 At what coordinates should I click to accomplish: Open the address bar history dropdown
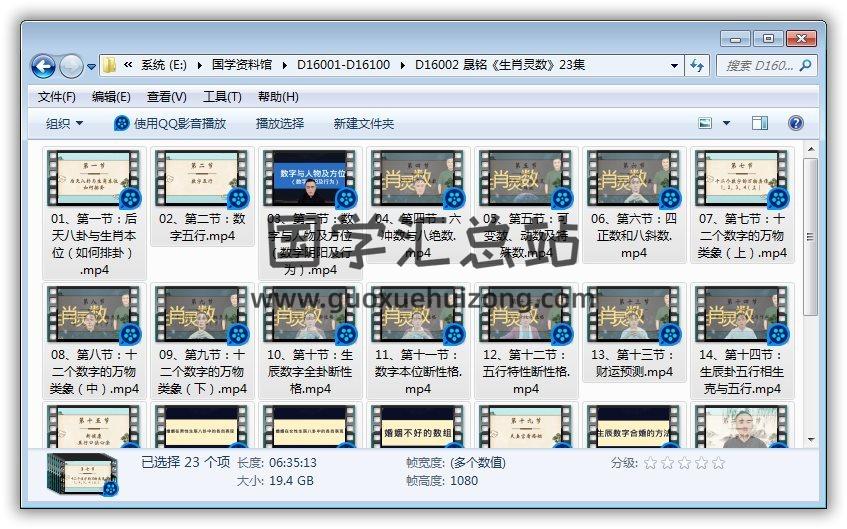coord(676,66)
